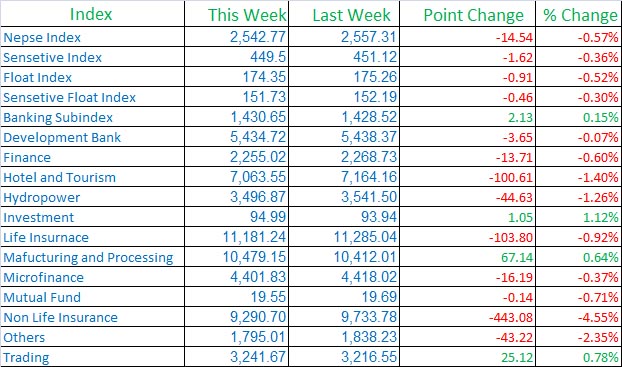Select the Others last week value 1,838.23
The height and width of the screenshot is (367, 622).
369,337
